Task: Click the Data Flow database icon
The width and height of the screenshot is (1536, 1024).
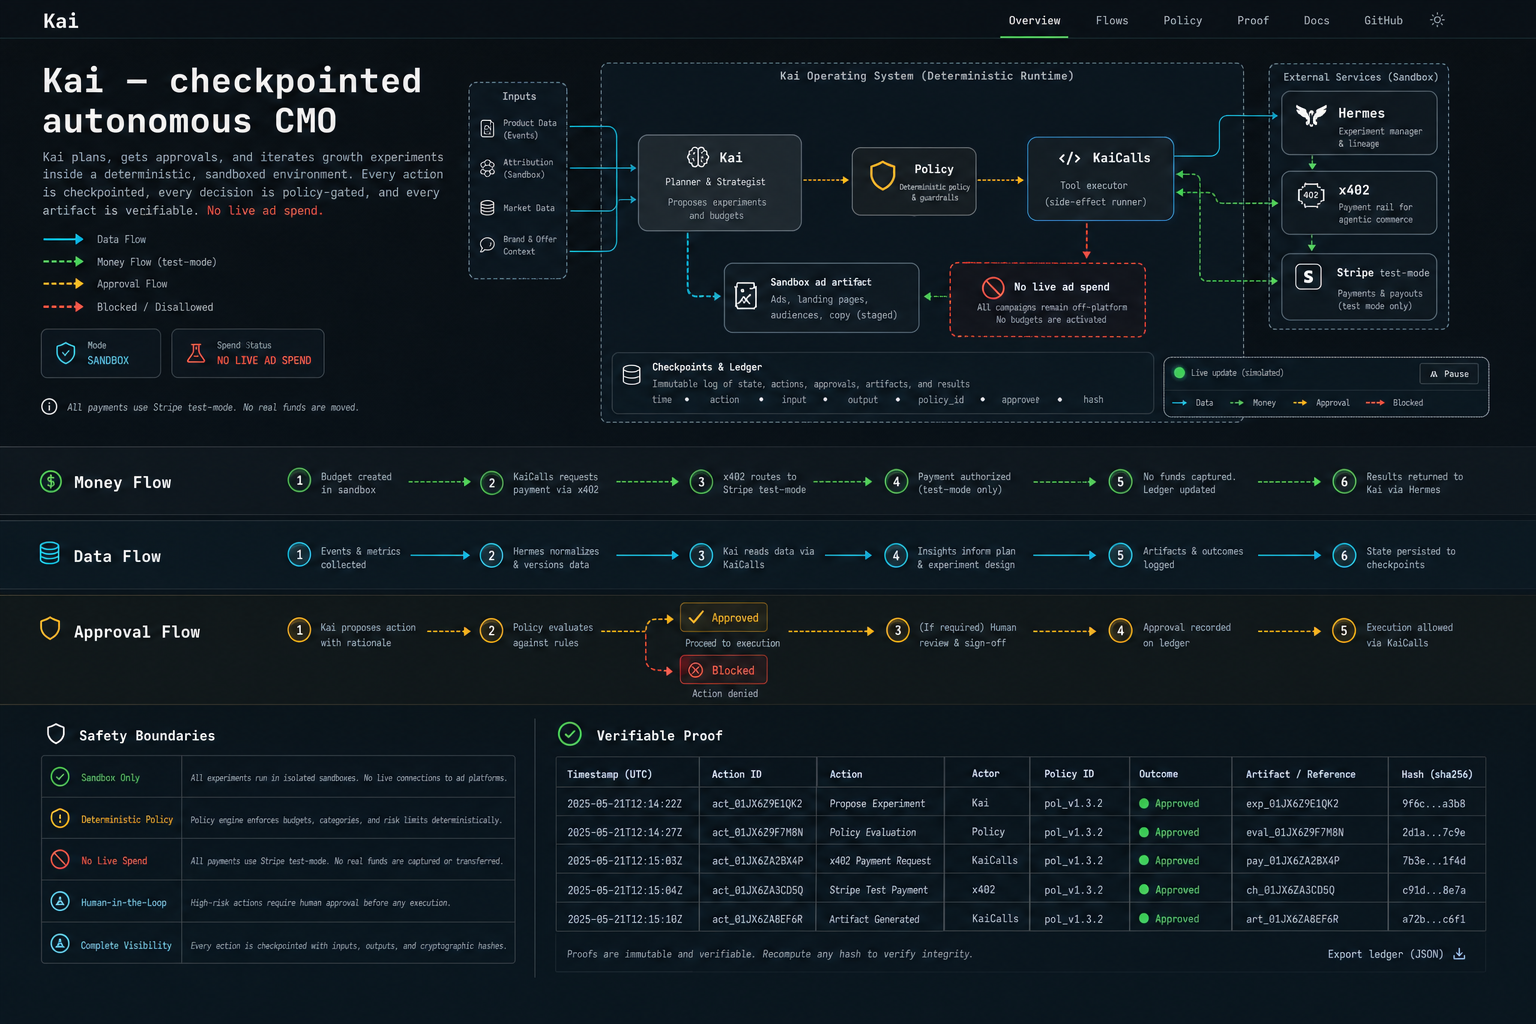Action: coord(49,553)
